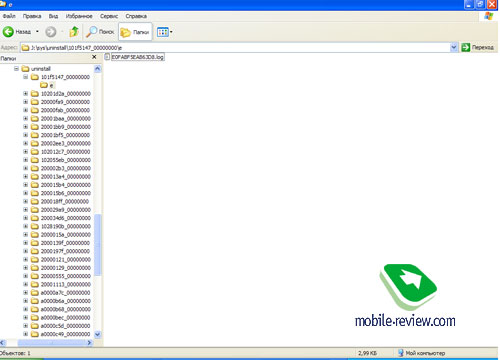Select the 20001113_00000000 folder
Viewport: 500px width, 360px height.
[x=65, y=284]
